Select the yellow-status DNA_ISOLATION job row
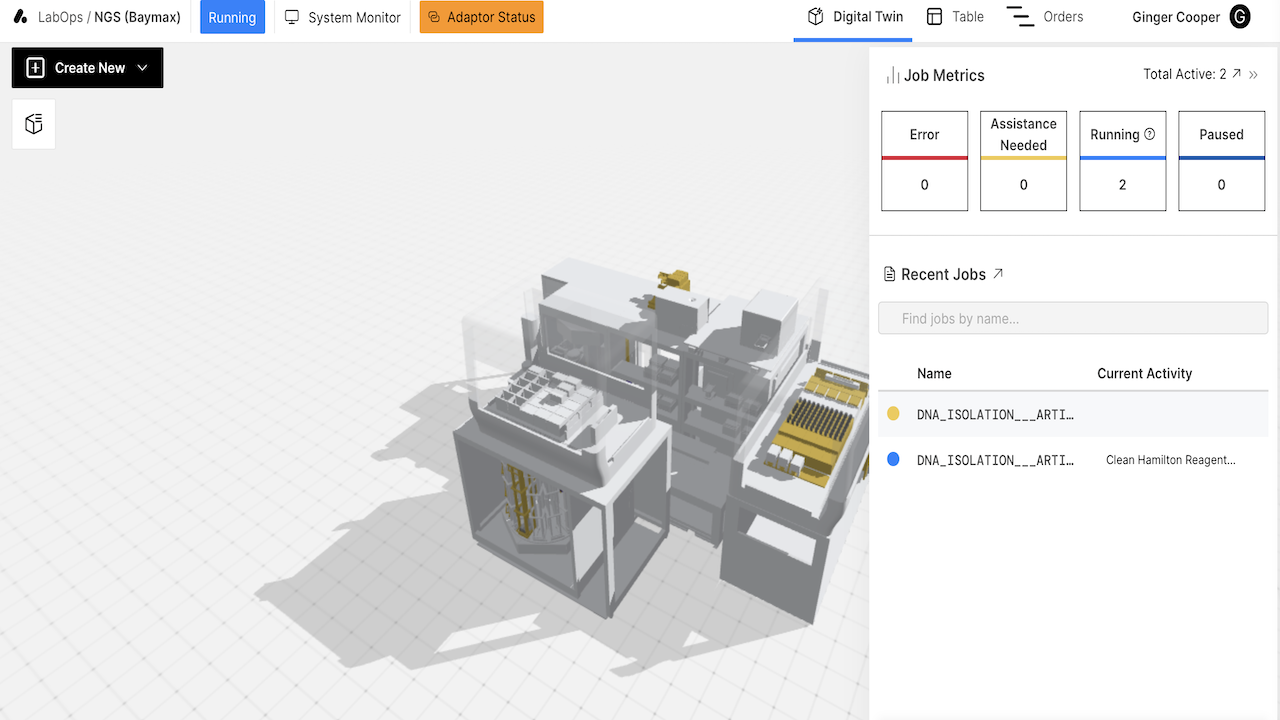The image size is (1280, 720). coord(1073,414)
